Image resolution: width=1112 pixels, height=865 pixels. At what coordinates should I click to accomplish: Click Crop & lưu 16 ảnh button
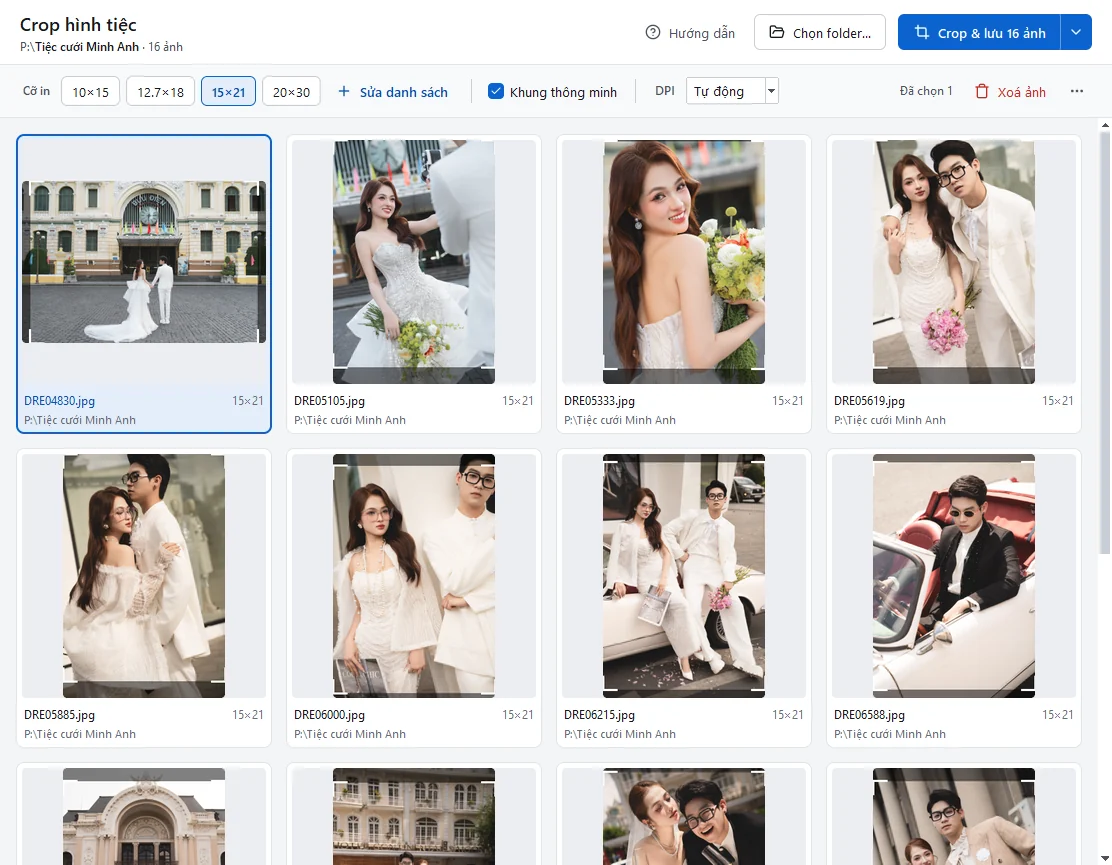click(979, 33)
